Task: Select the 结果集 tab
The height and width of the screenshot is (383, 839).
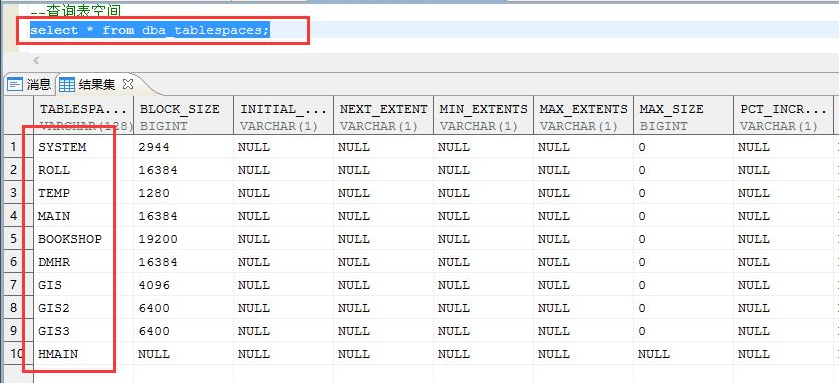Action: click(x=97, y=84)
